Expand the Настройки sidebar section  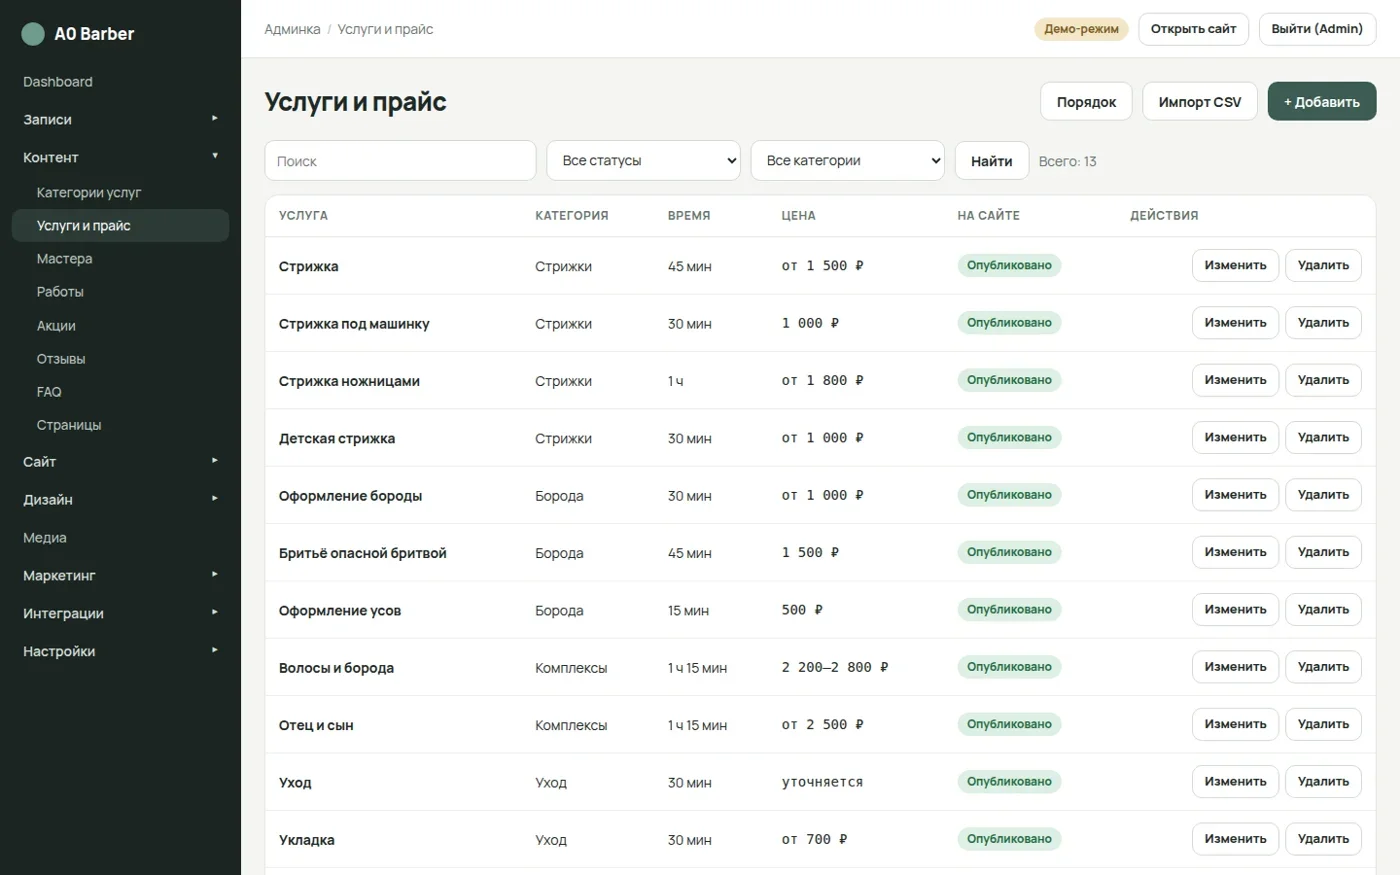[x=120, y=652]
